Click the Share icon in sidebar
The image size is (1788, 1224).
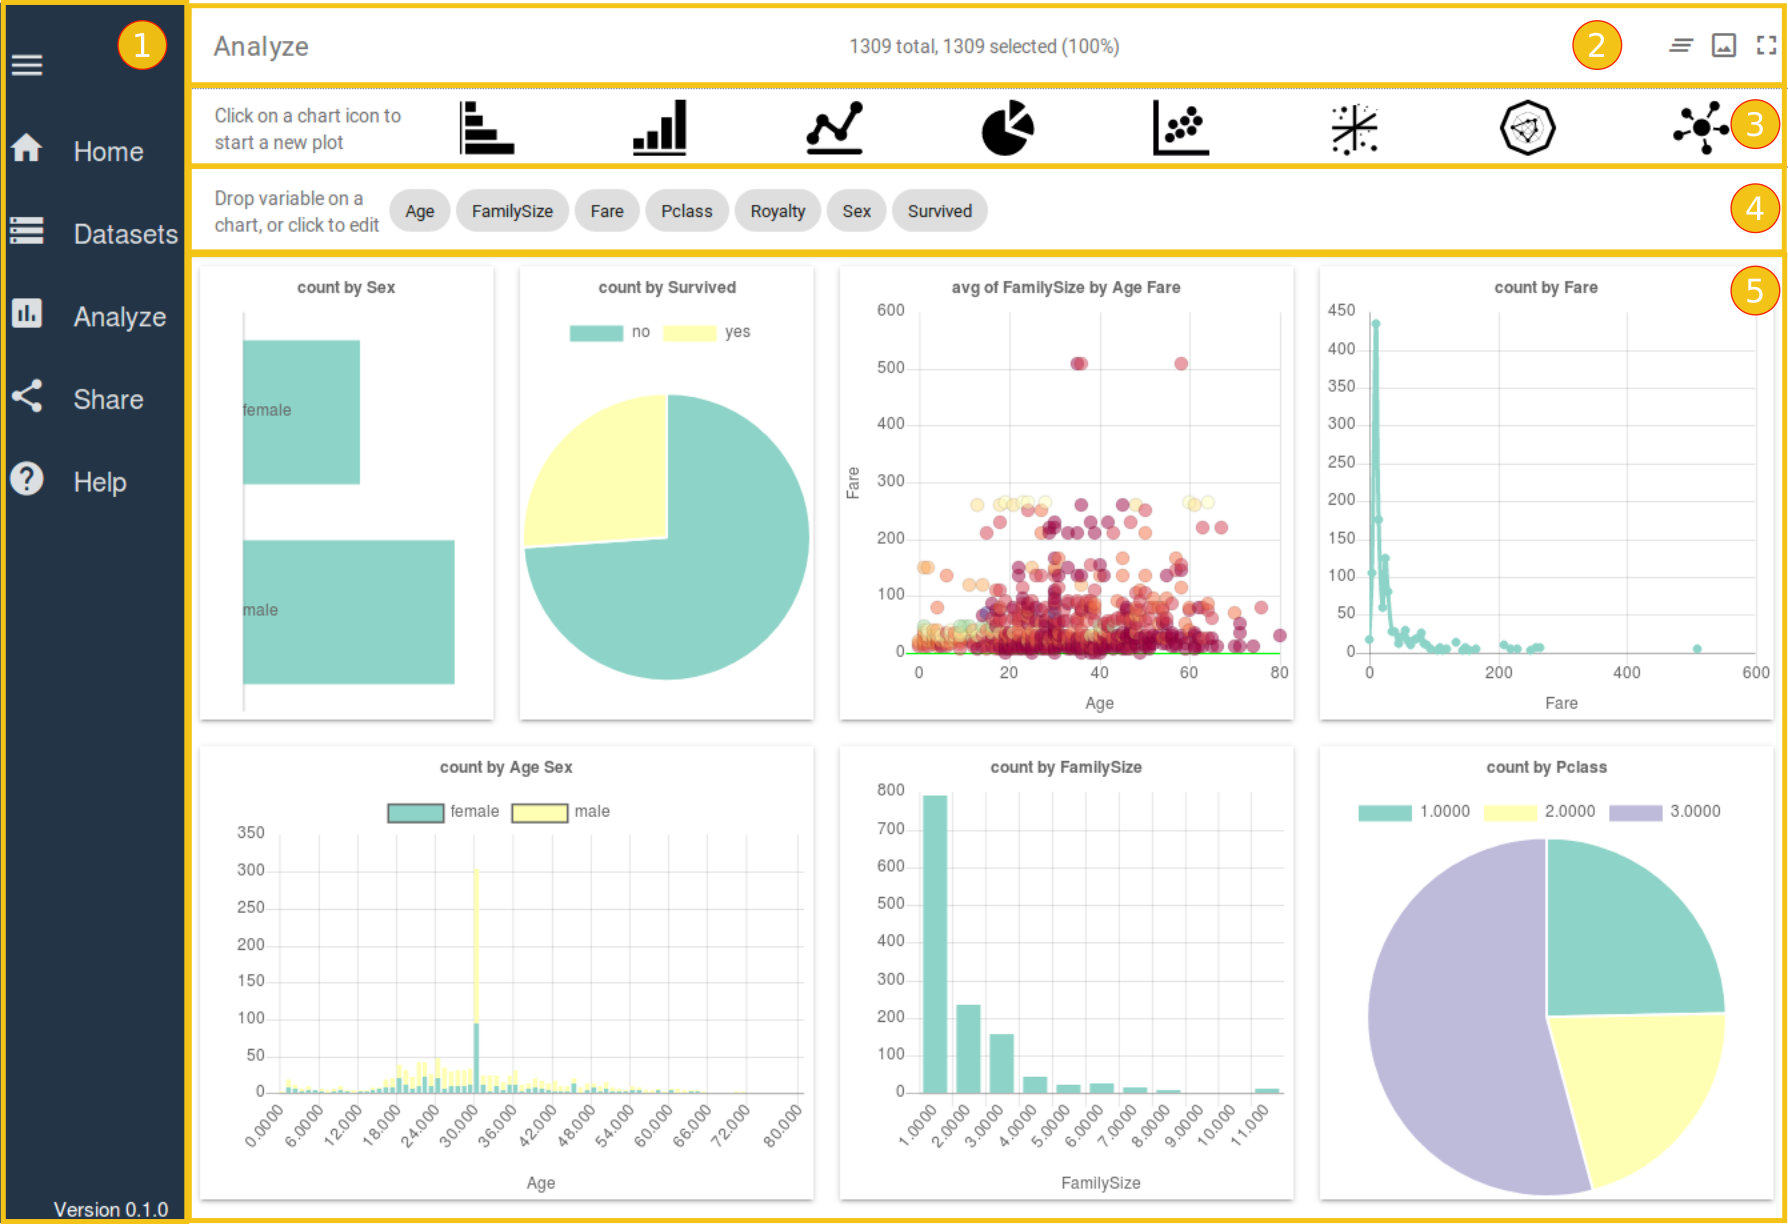(27, 396)
